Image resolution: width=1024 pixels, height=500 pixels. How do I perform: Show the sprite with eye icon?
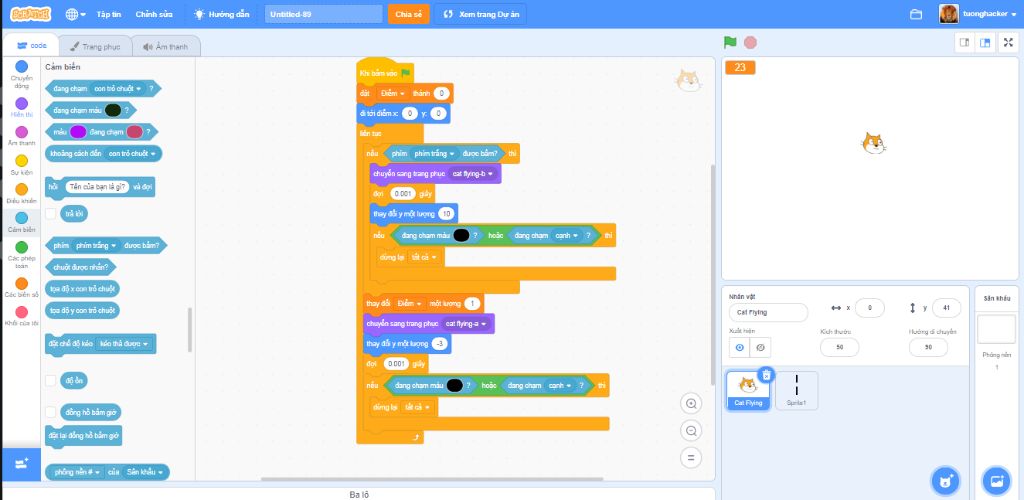(x=739, y=348)
